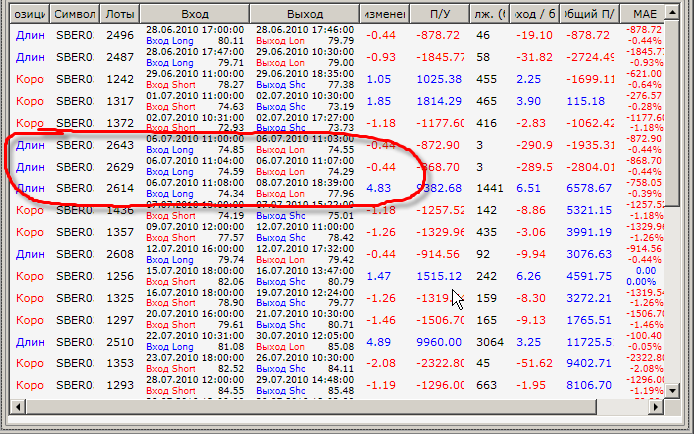The height and width of the screenshot is (434, 694).
Task: Select lots value 2487
Action: (120, 57)
